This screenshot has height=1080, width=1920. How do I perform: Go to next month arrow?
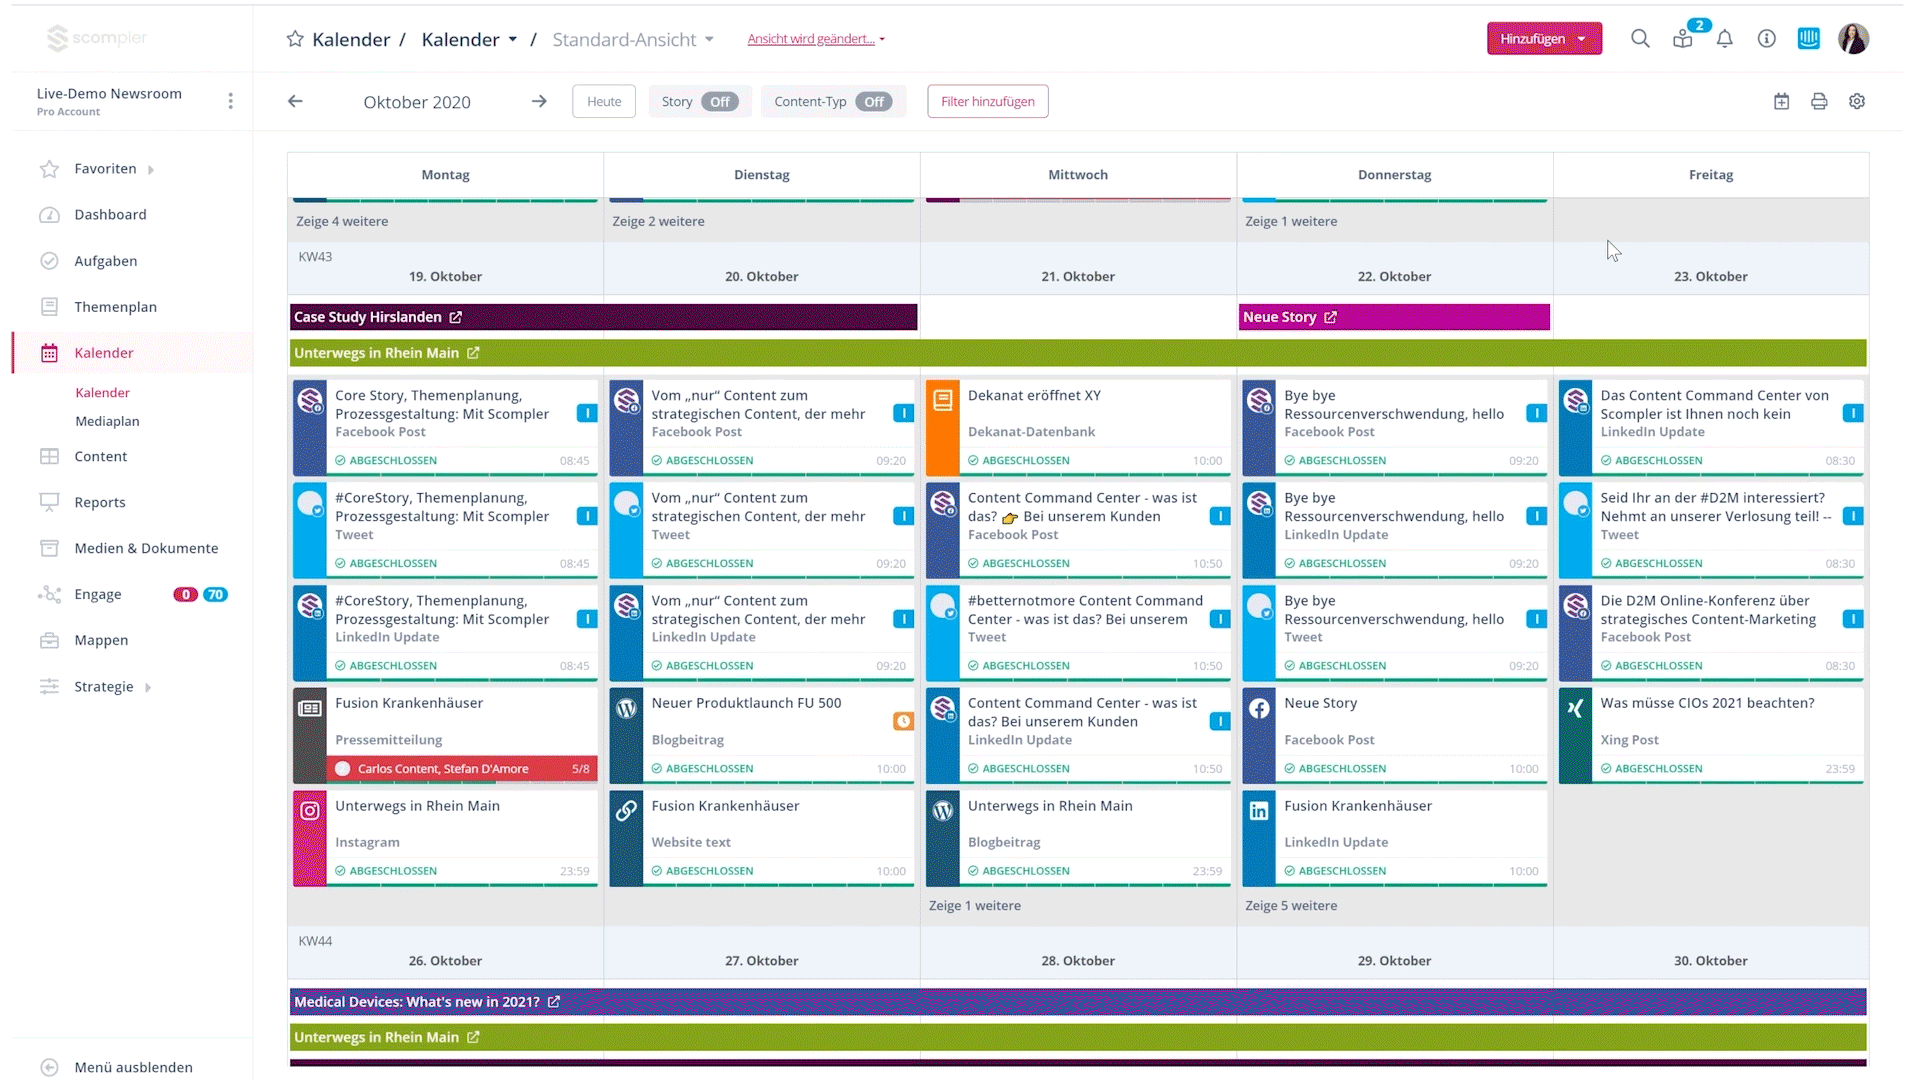539,102
